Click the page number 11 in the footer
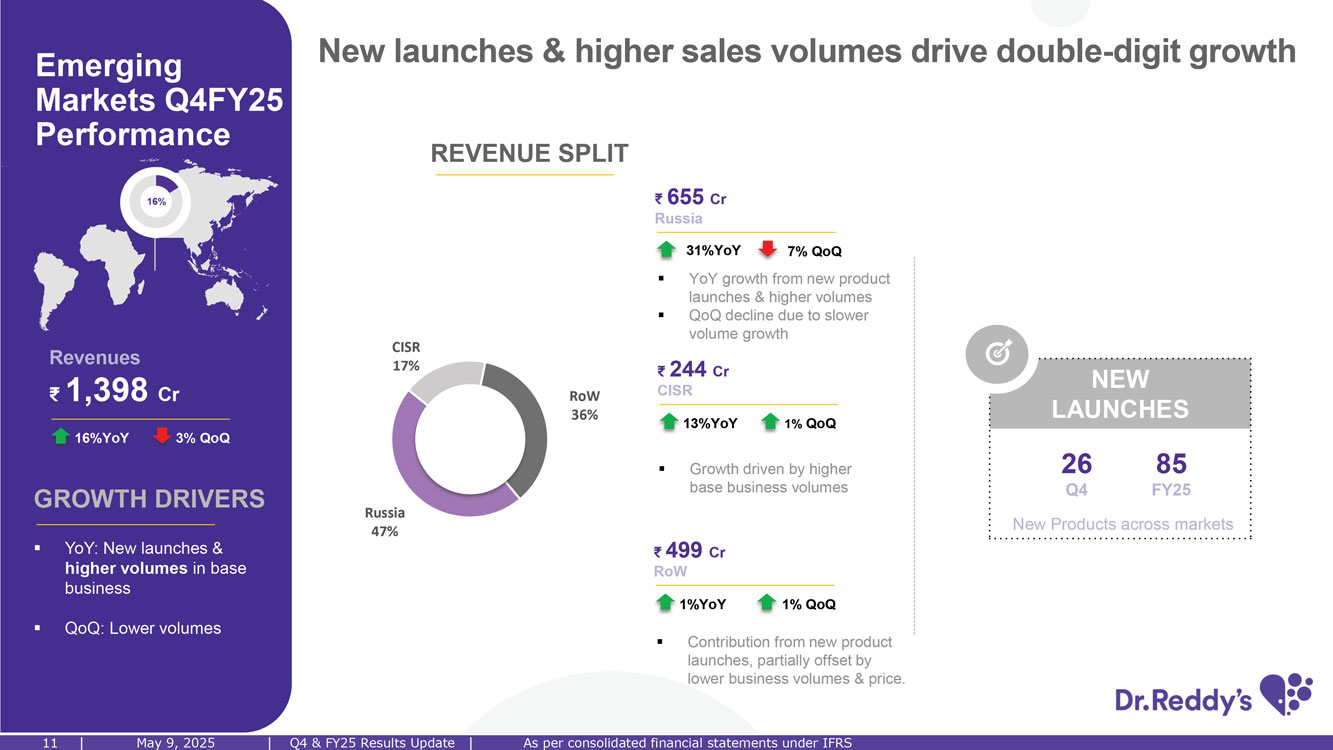The height and width of the screenshot is (750, 1333). pyautogui.click(x=49, y=742)
